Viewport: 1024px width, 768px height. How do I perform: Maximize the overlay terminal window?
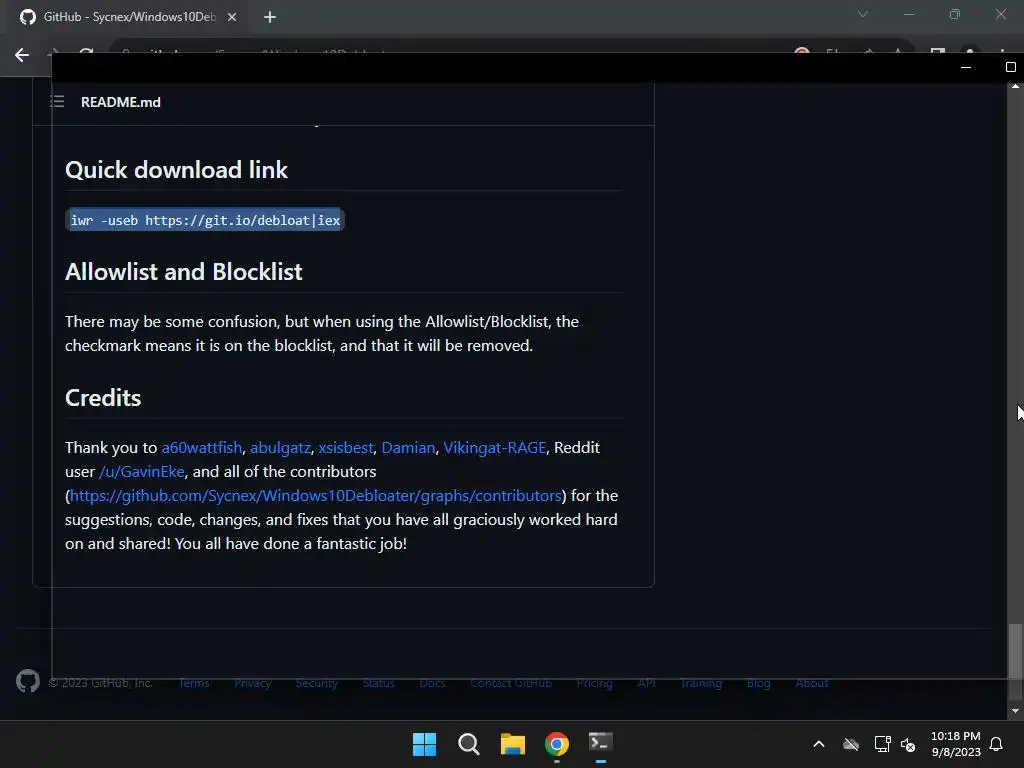tap(1010, 67)
